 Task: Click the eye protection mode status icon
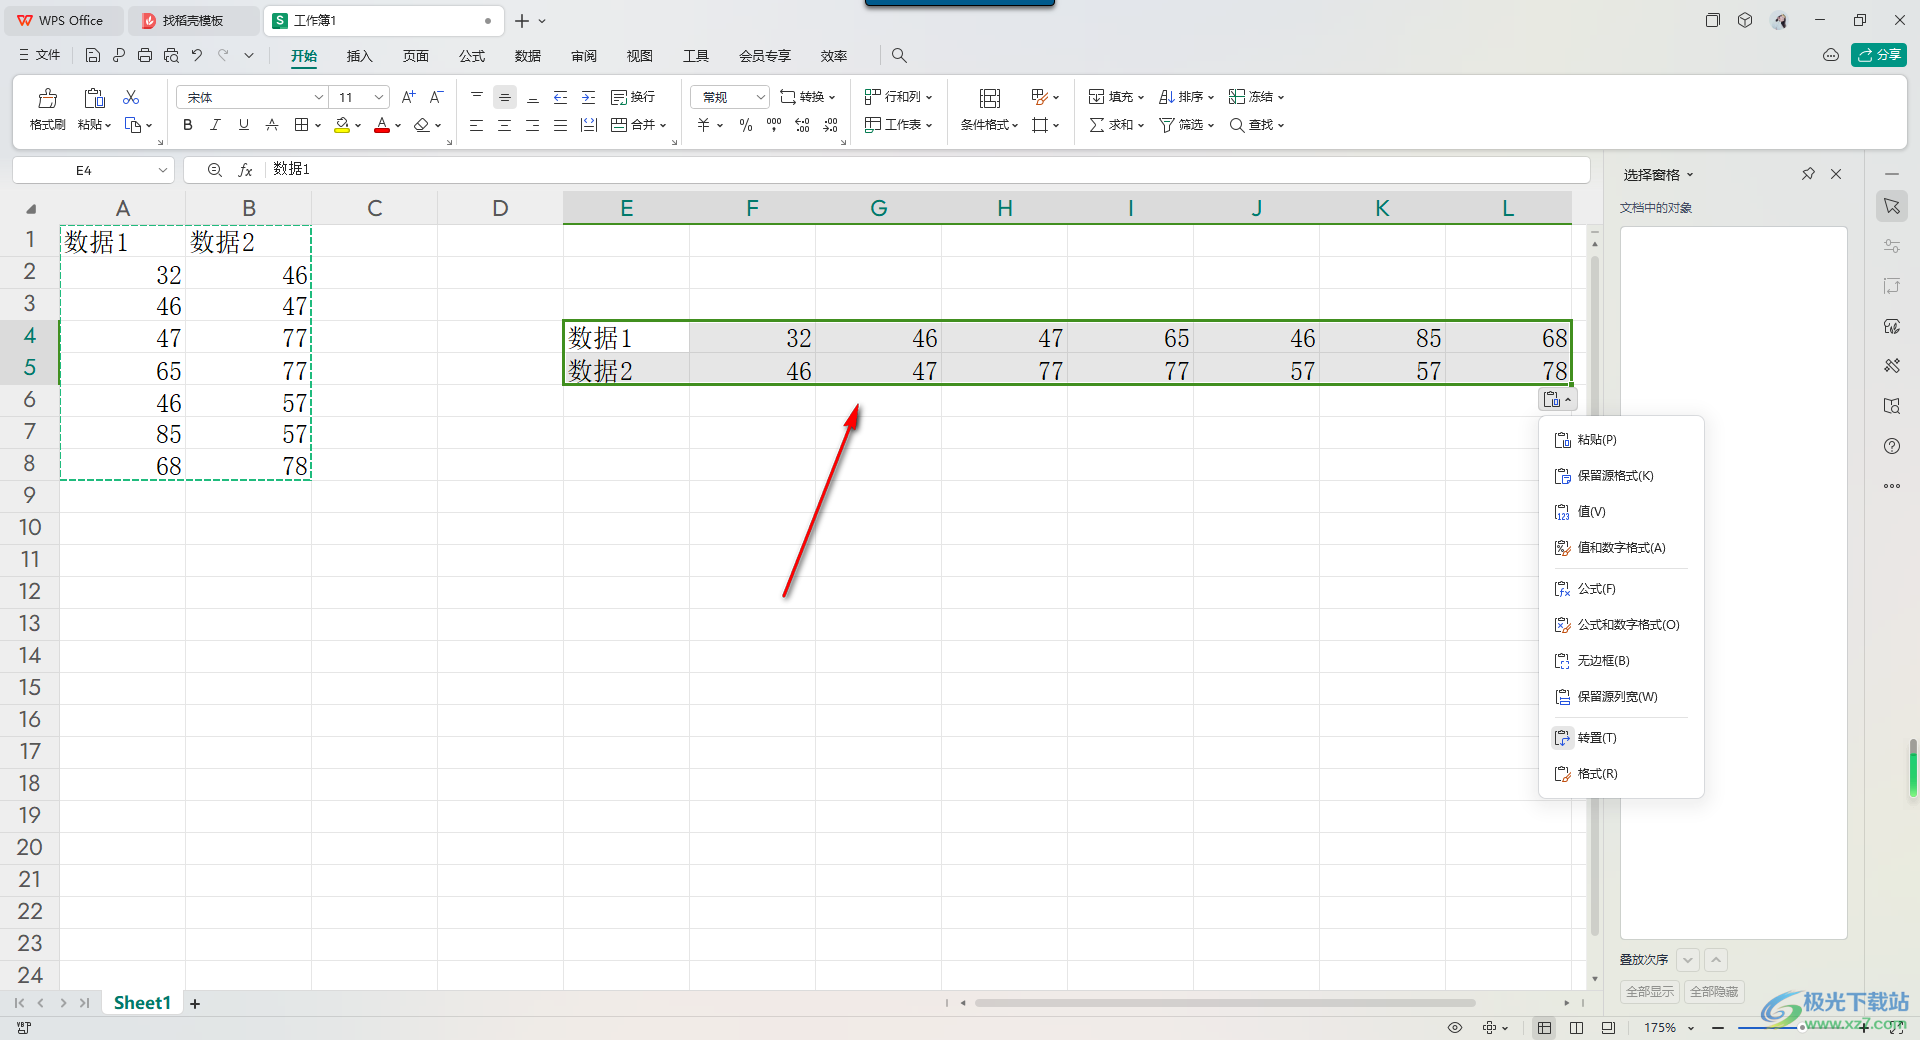click(x=1455, y=1027)
